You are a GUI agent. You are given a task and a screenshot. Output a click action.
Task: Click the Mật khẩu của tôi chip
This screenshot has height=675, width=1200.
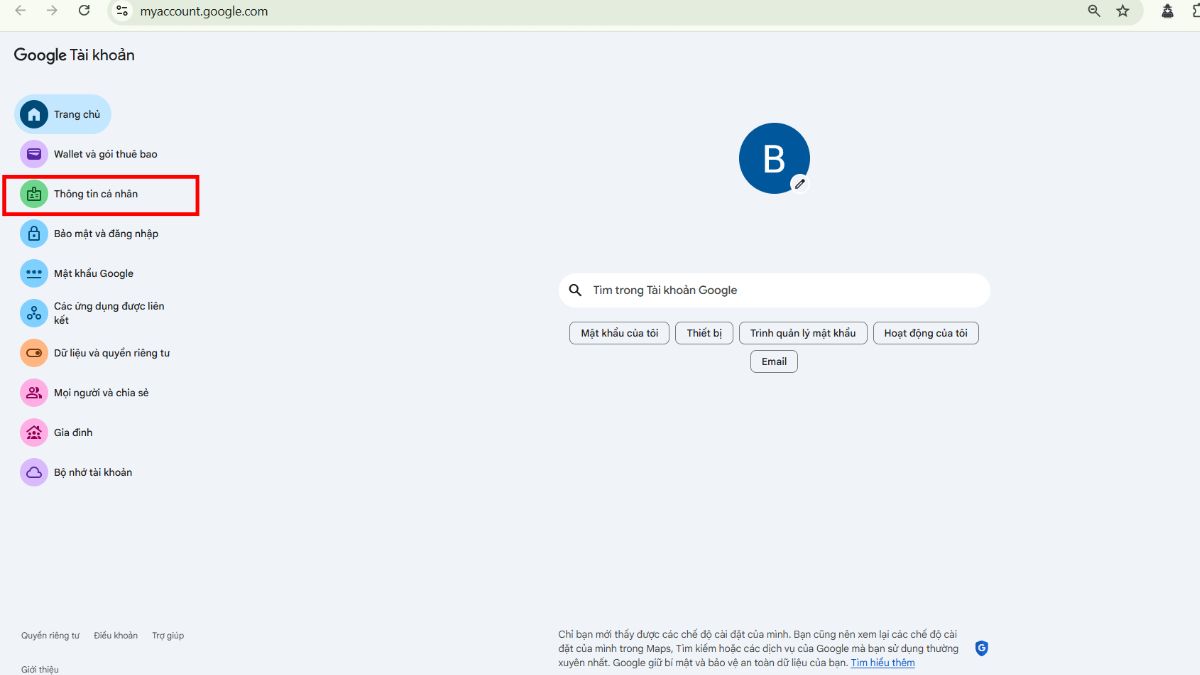coord(619,333)
